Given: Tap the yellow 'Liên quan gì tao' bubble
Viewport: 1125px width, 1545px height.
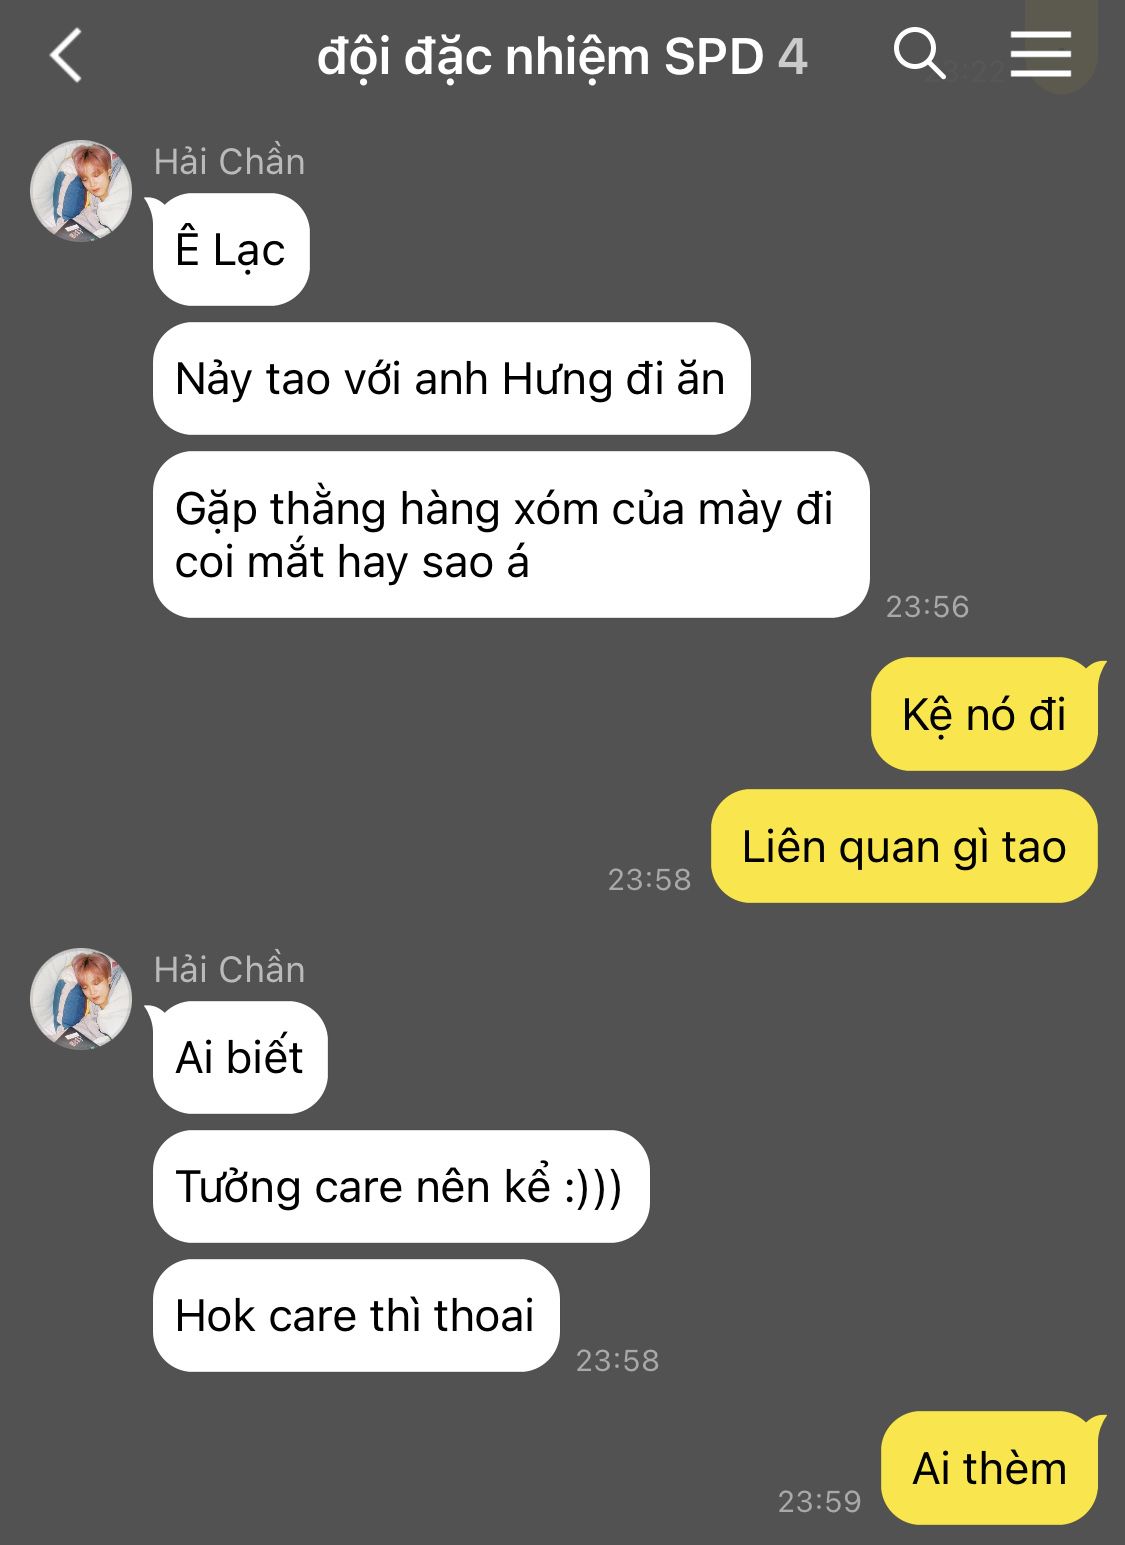Looking at the screenshot, I should pyautogui.click(x=904, y=846).
